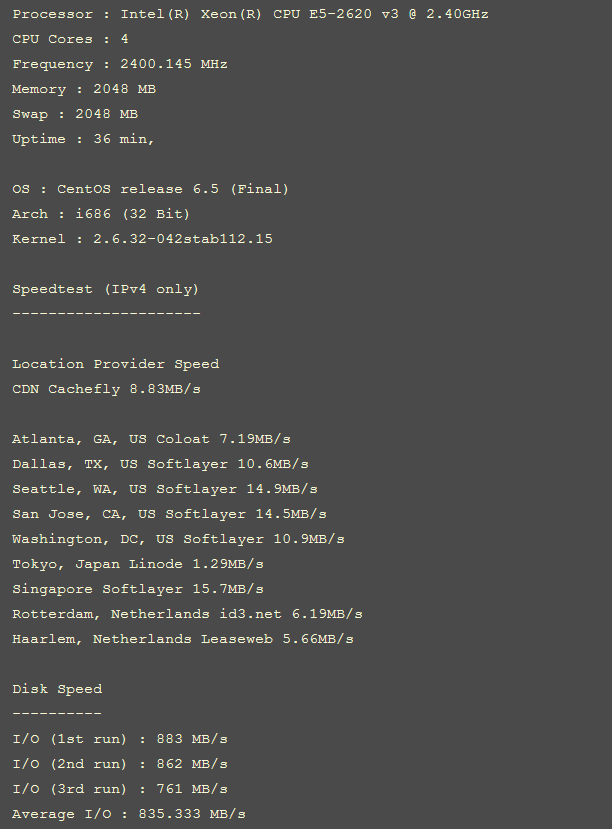Click the Speedtest (IPv4 only) heading
This screenshot has height=829, width=612.
(106, 289)
